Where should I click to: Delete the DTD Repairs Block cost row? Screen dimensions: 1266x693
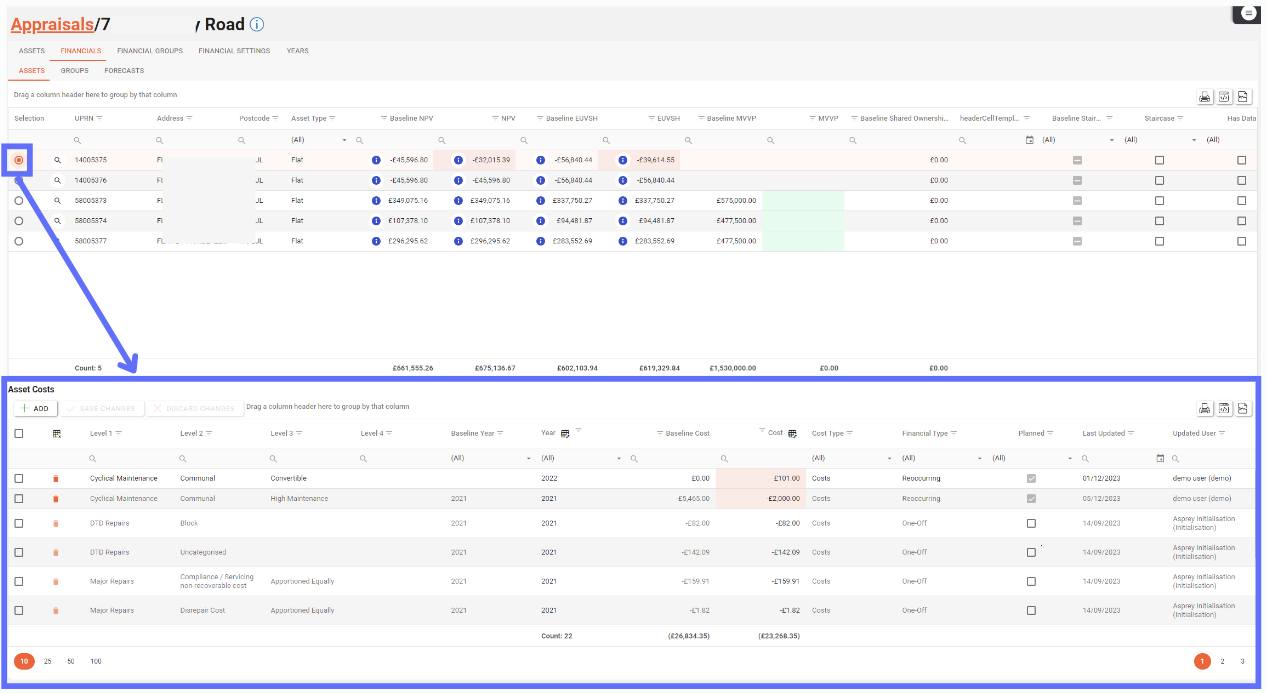tap(56, 523)
